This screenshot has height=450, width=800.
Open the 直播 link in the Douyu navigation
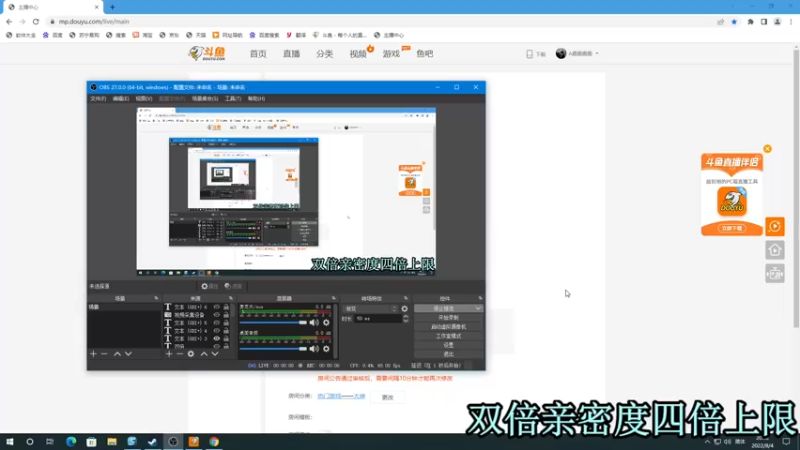[291, 54]
